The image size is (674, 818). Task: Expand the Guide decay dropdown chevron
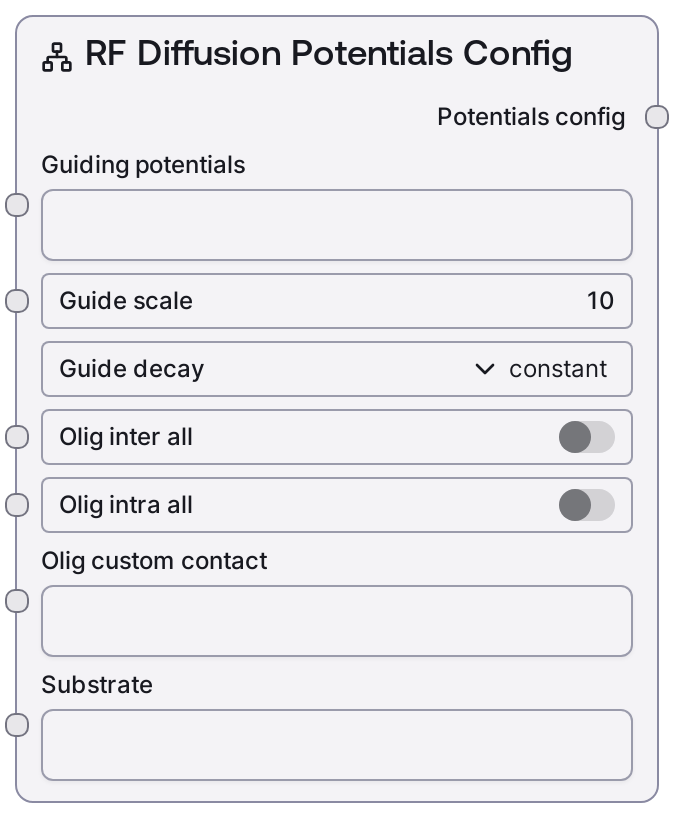(x=485, y=369)
